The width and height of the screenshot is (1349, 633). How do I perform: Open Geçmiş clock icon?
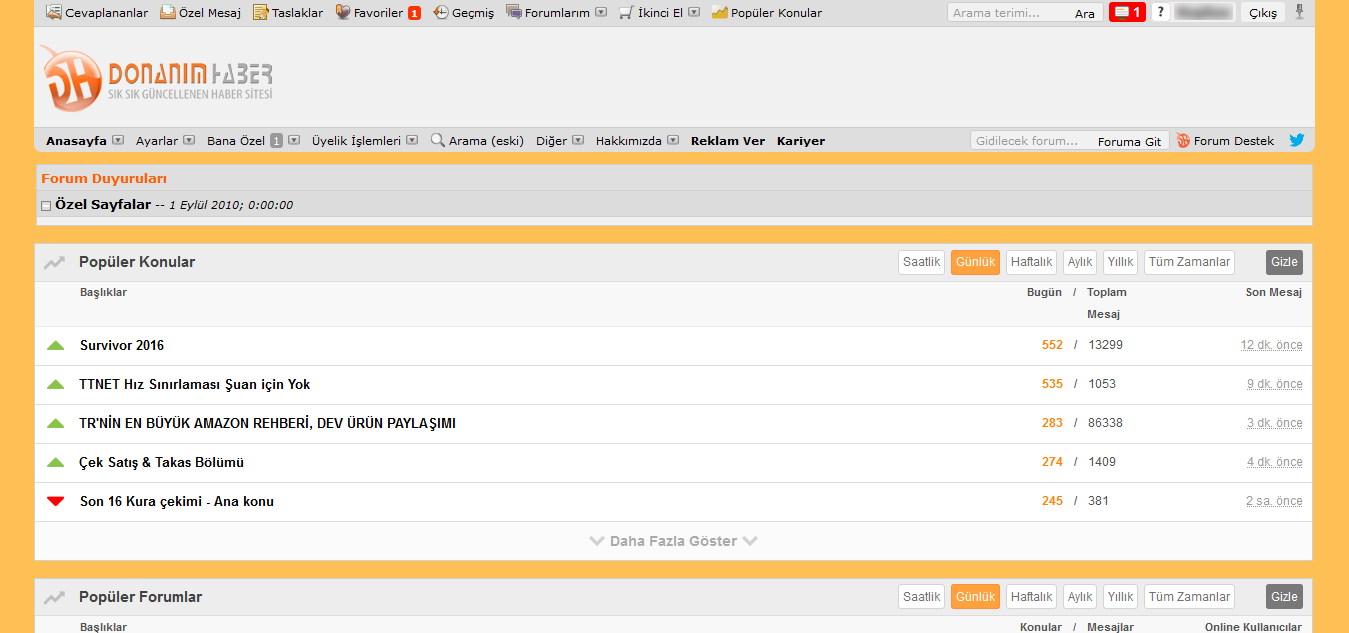point(441,13)
